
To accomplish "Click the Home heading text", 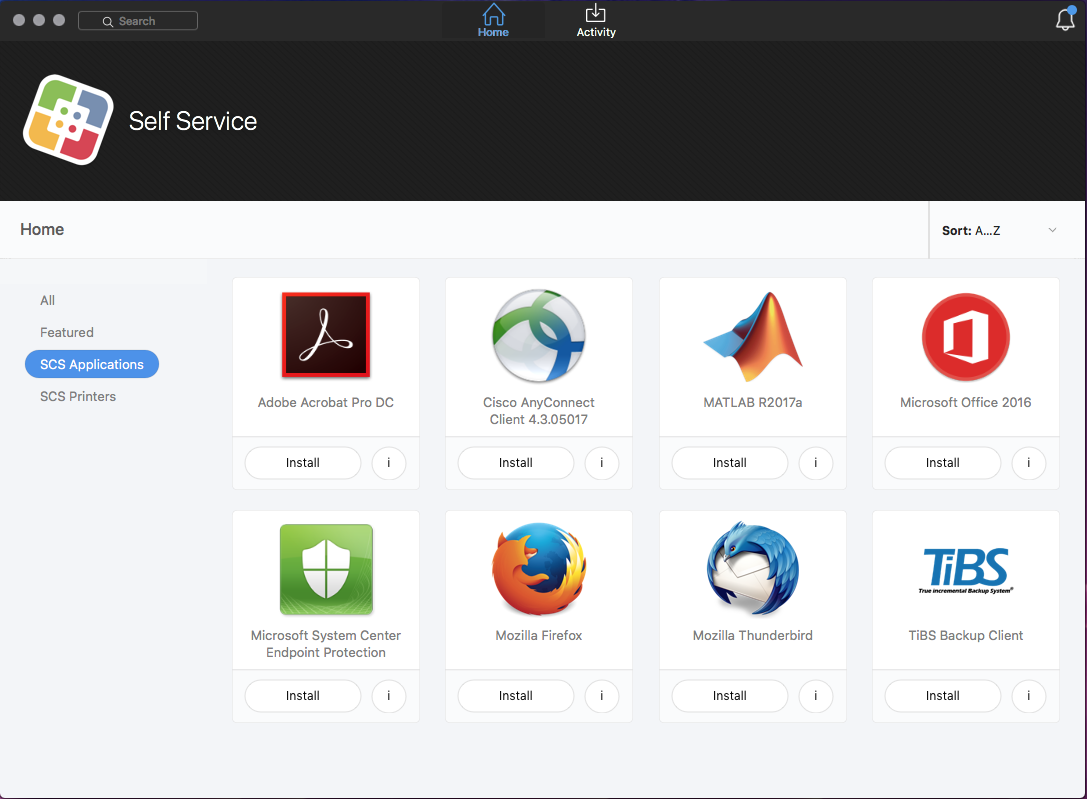I will coord(42,229).
